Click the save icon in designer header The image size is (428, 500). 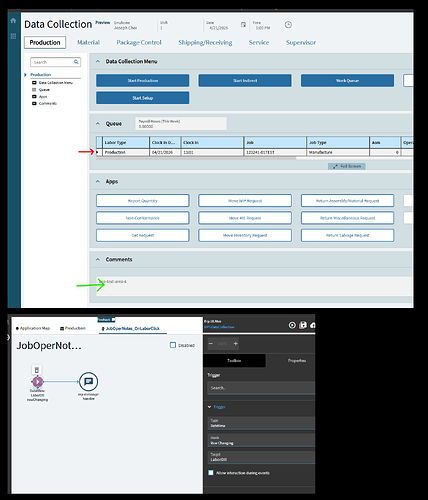(303, 325)
